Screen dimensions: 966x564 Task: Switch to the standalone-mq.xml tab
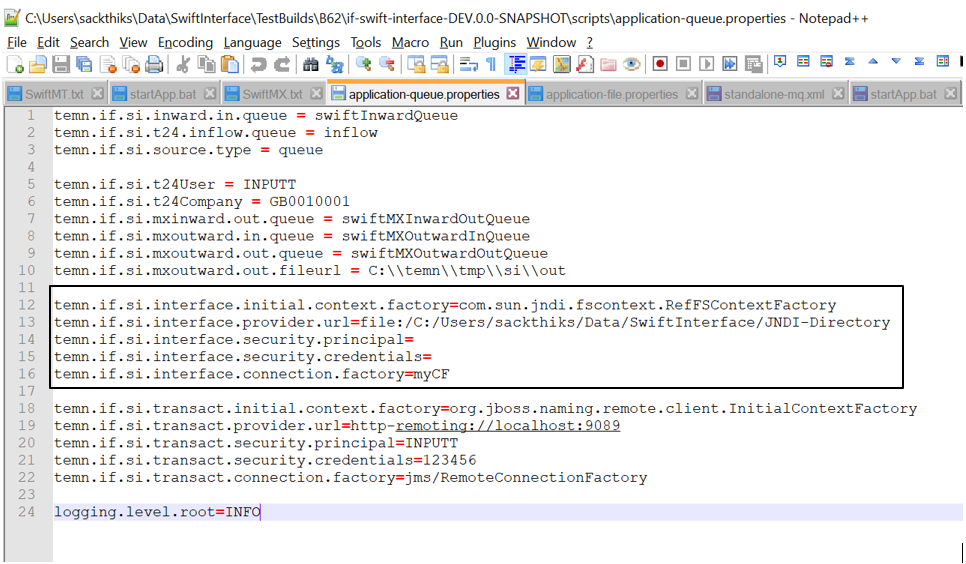pyautogui.click(x=775, y=94)
